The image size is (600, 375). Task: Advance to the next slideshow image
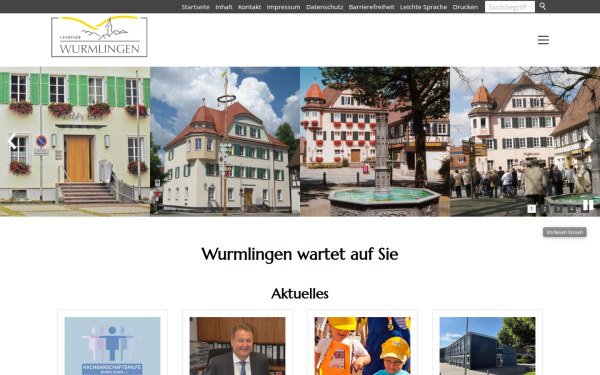coord(589,141)
